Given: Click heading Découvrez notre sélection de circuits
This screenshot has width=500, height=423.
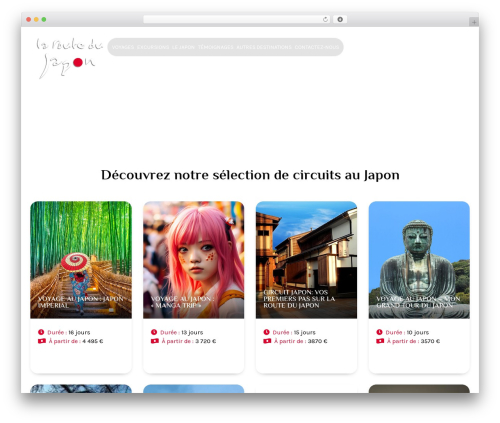Looking at the screenshot, I should 250,175.
